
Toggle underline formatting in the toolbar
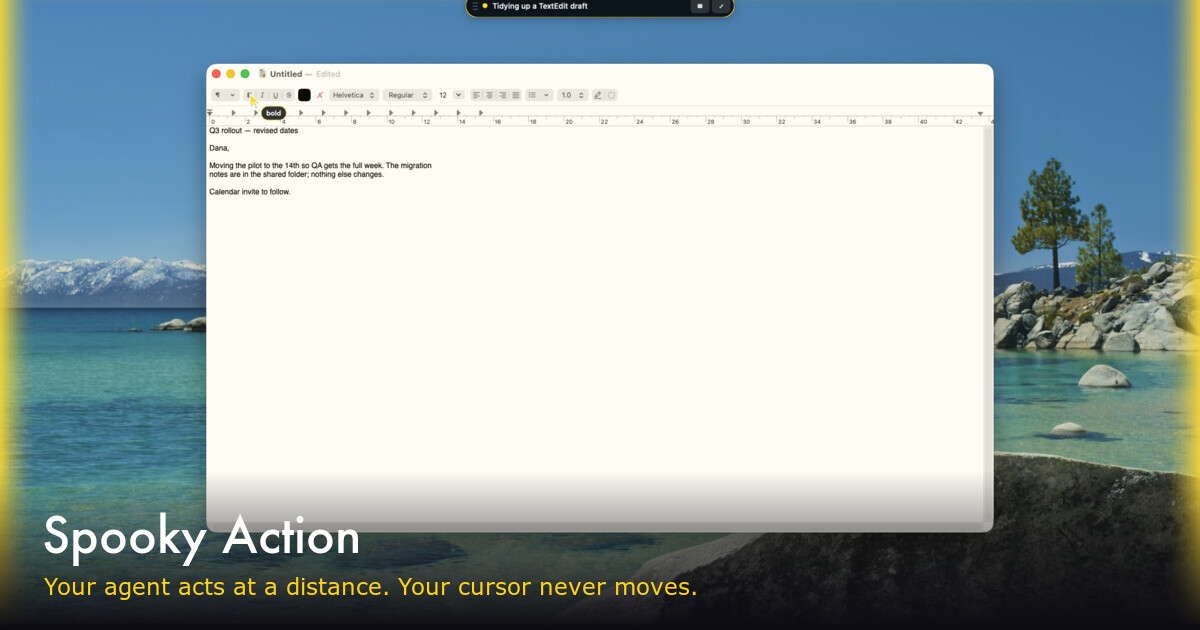click(276, 95)
